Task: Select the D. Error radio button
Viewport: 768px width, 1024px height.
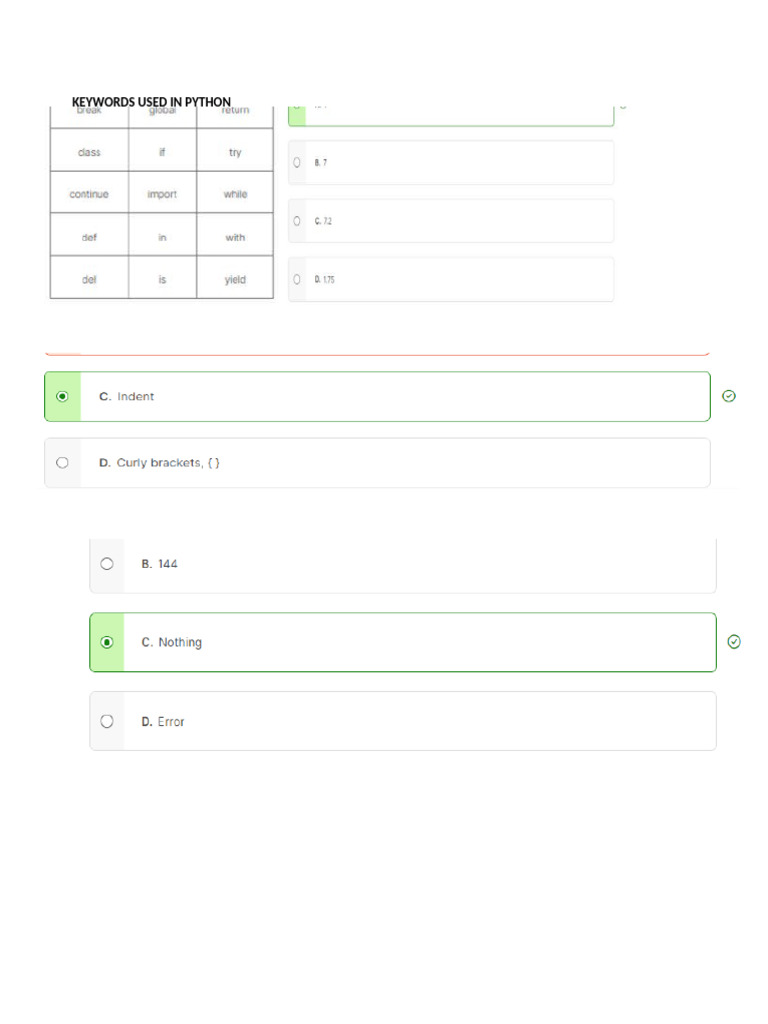Action: pos(107,721)
